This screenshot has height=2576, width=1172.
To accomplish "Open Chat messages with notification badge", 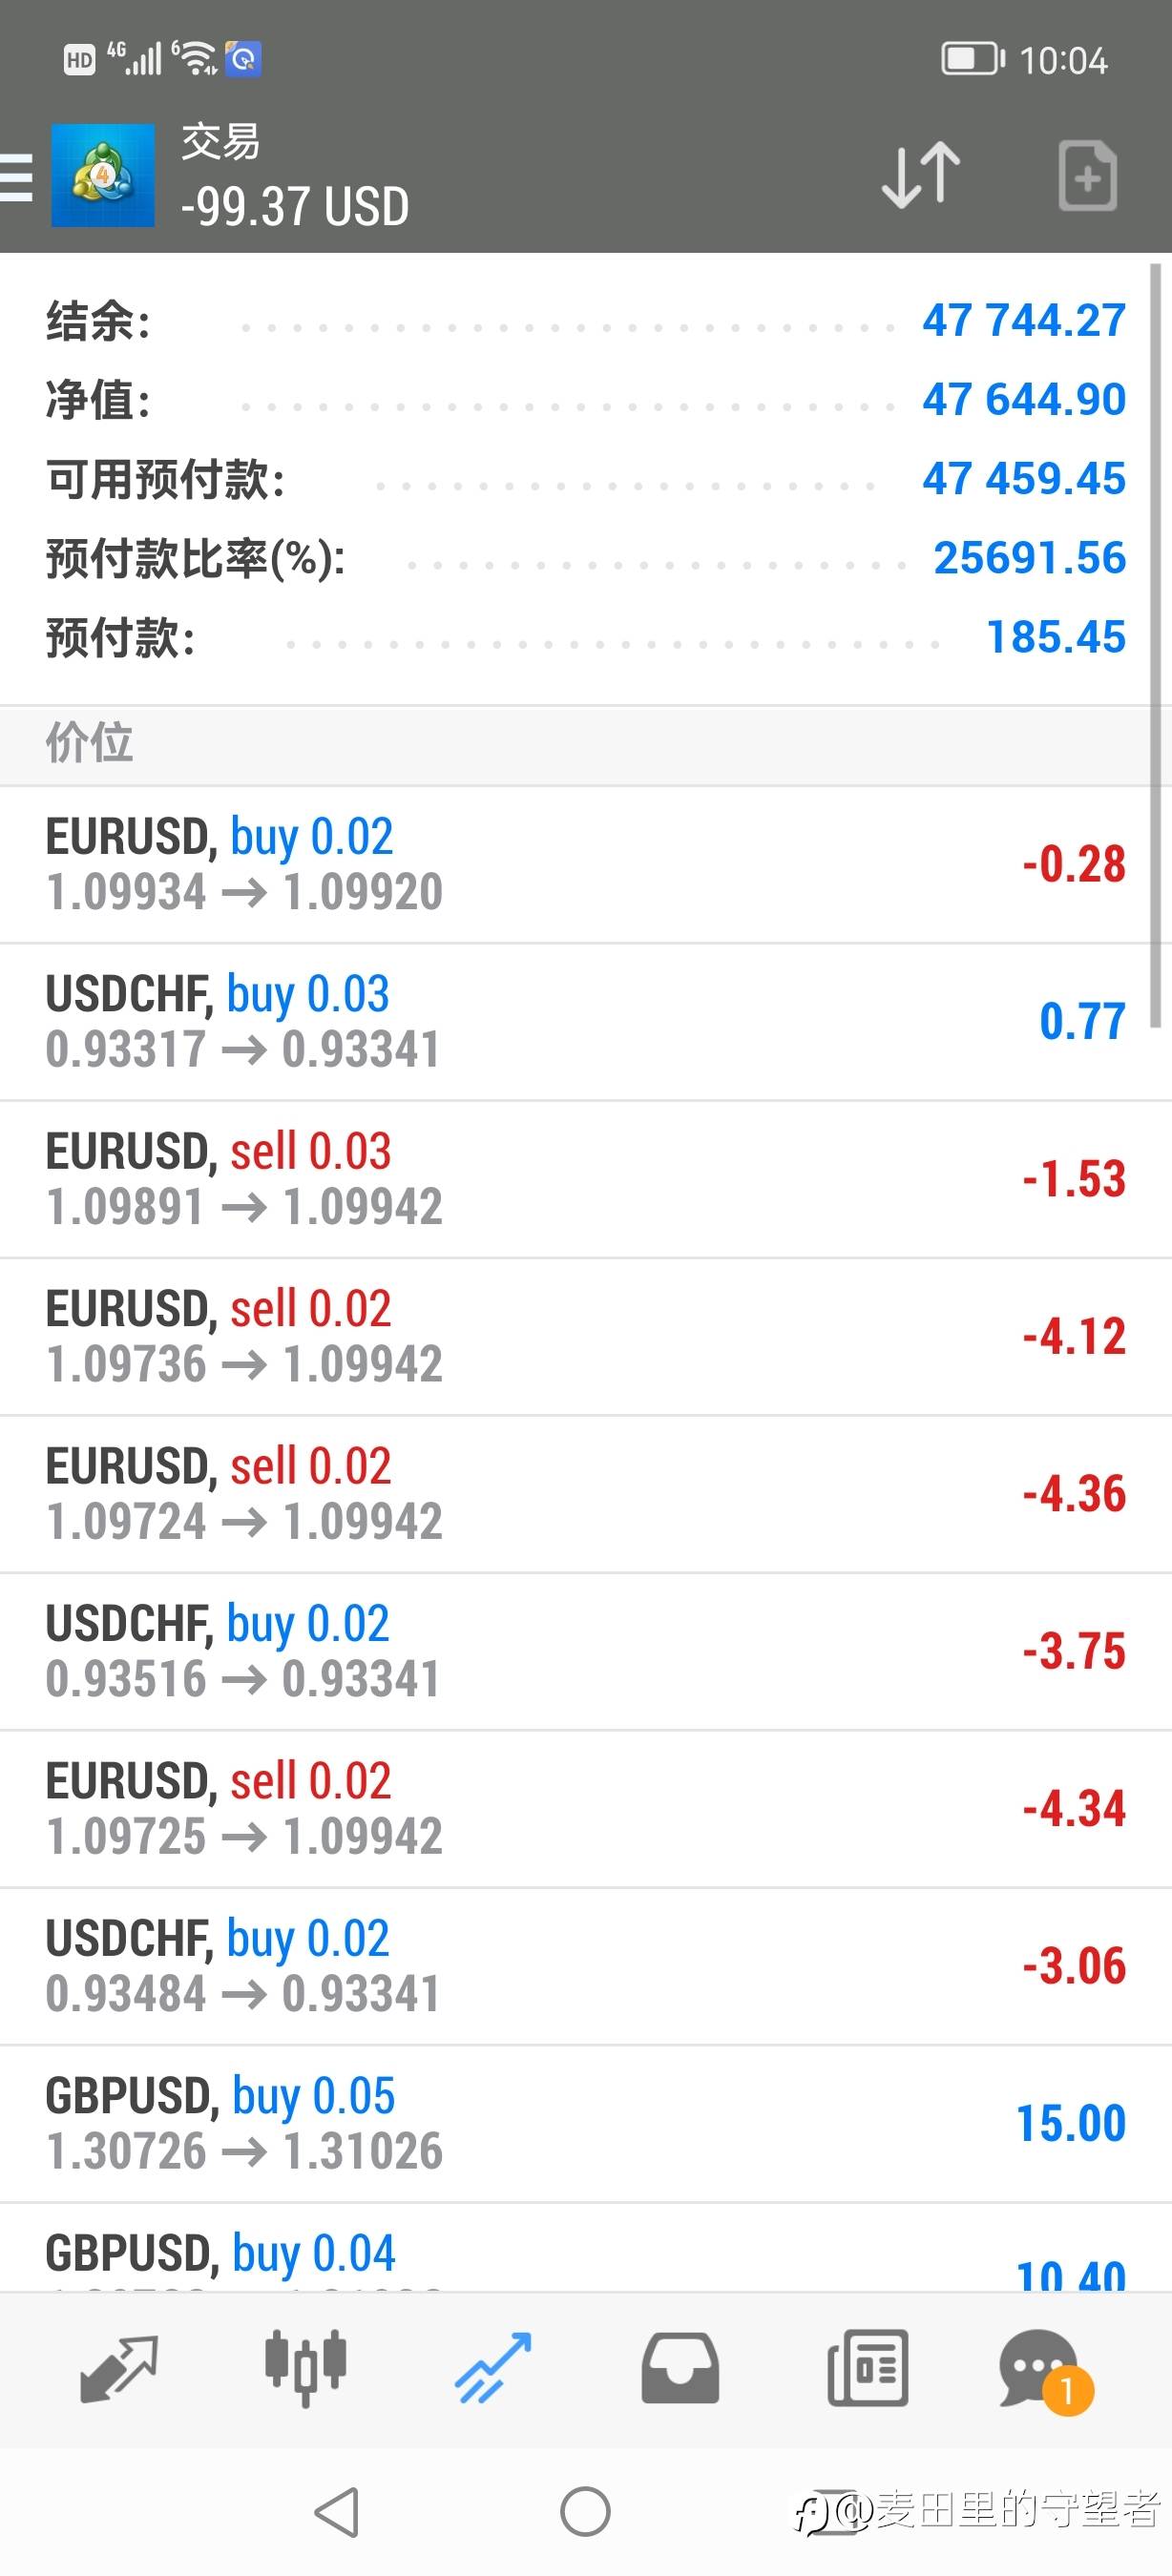I will [1042, 2368].
